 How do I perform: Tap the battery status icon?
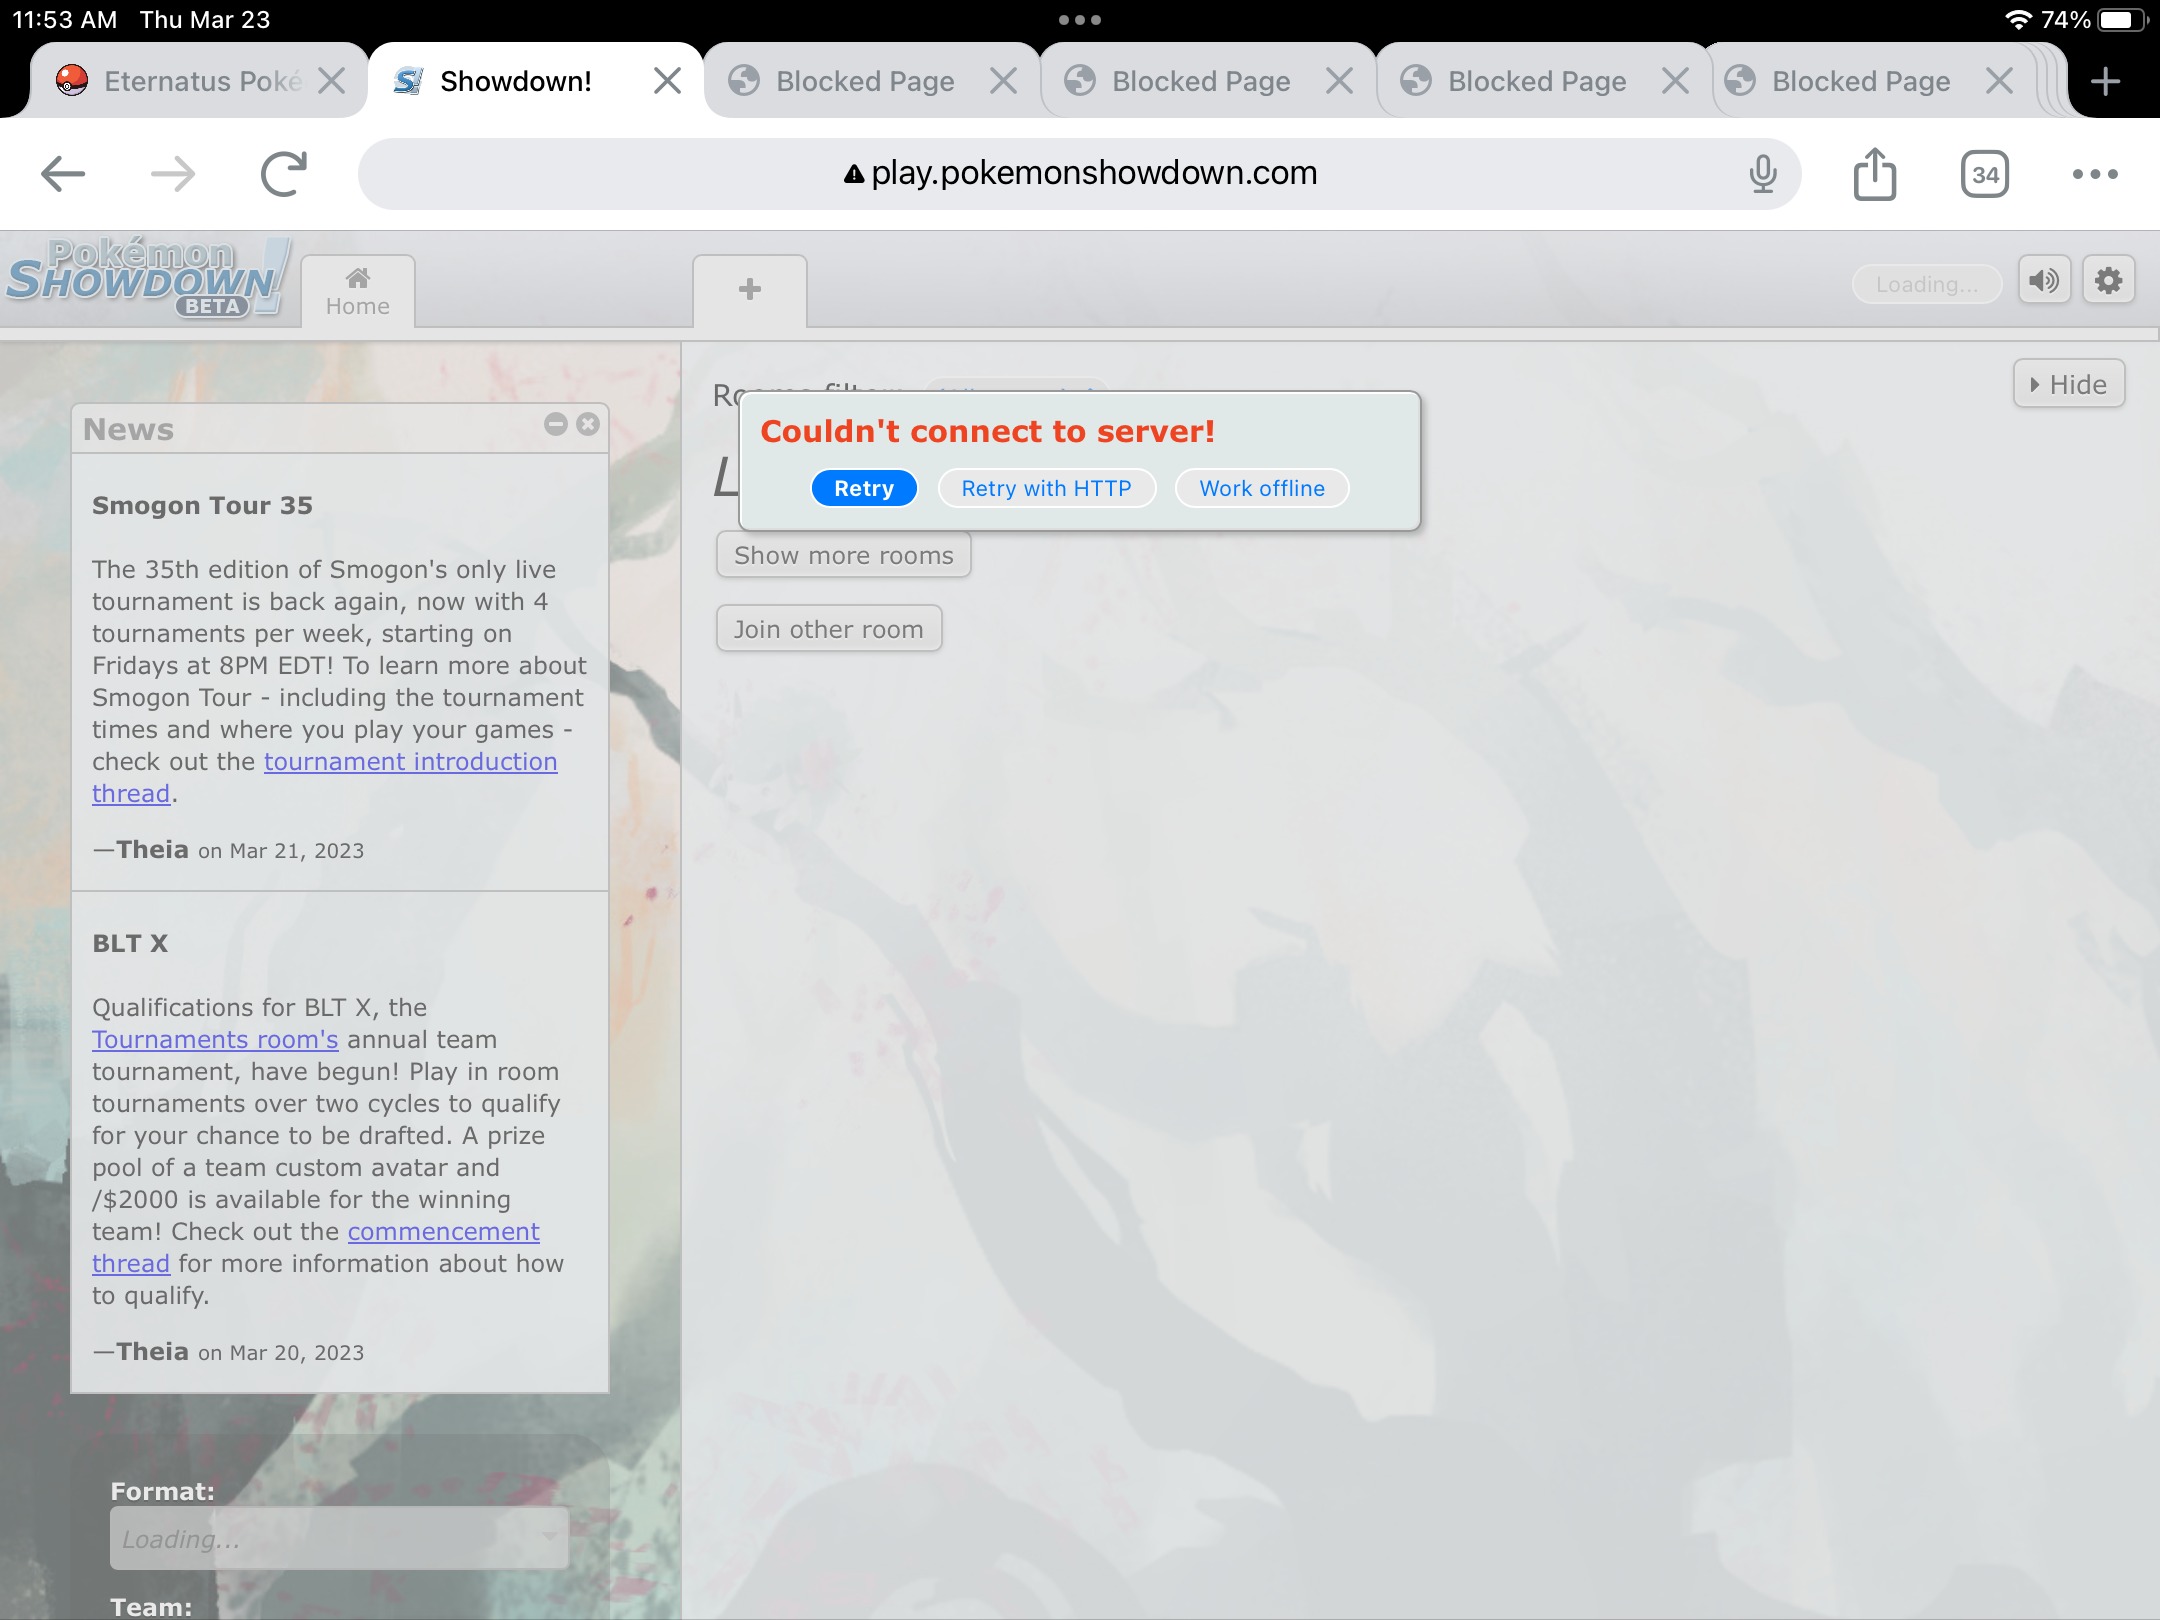2120,20
